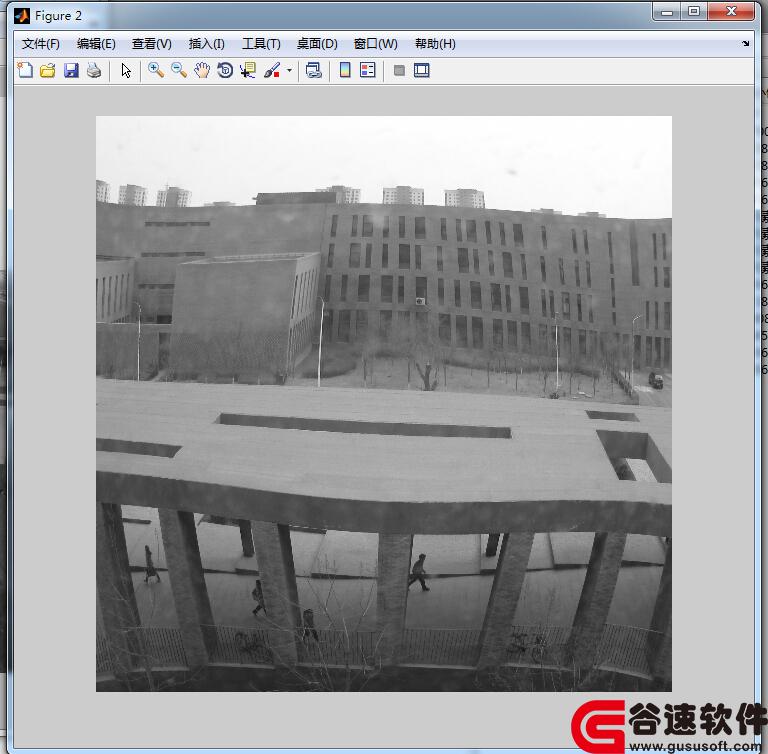
Task: Expand the brush color dropdown arrow
Action: [x=289, y=71]
